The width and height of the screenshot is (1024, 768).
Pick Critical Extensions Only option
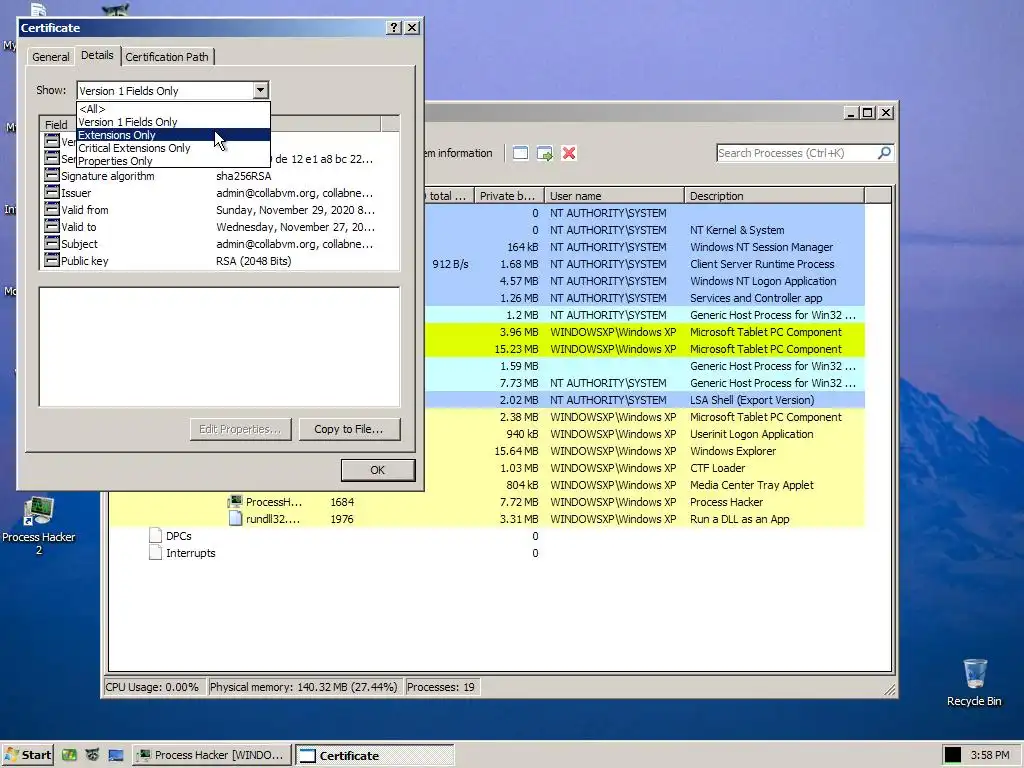[x=173, y=148]
